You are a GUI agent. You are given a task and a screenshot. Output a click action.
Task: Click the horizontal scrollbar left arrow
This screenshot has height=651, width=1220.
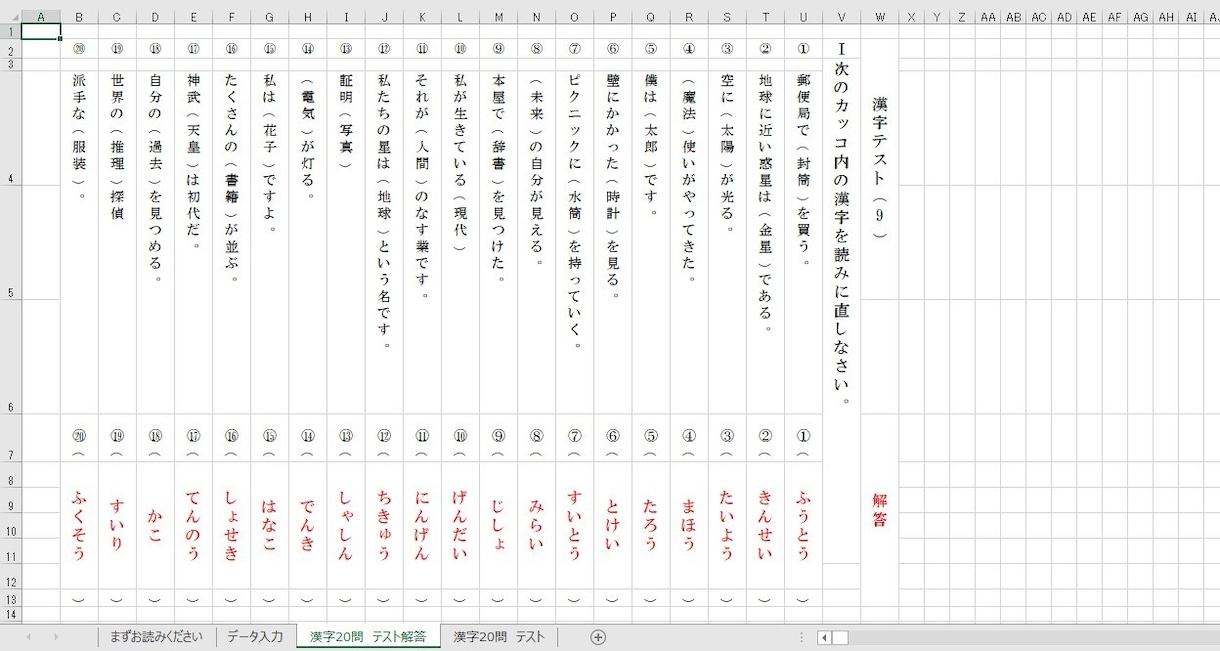coord(824,637)
